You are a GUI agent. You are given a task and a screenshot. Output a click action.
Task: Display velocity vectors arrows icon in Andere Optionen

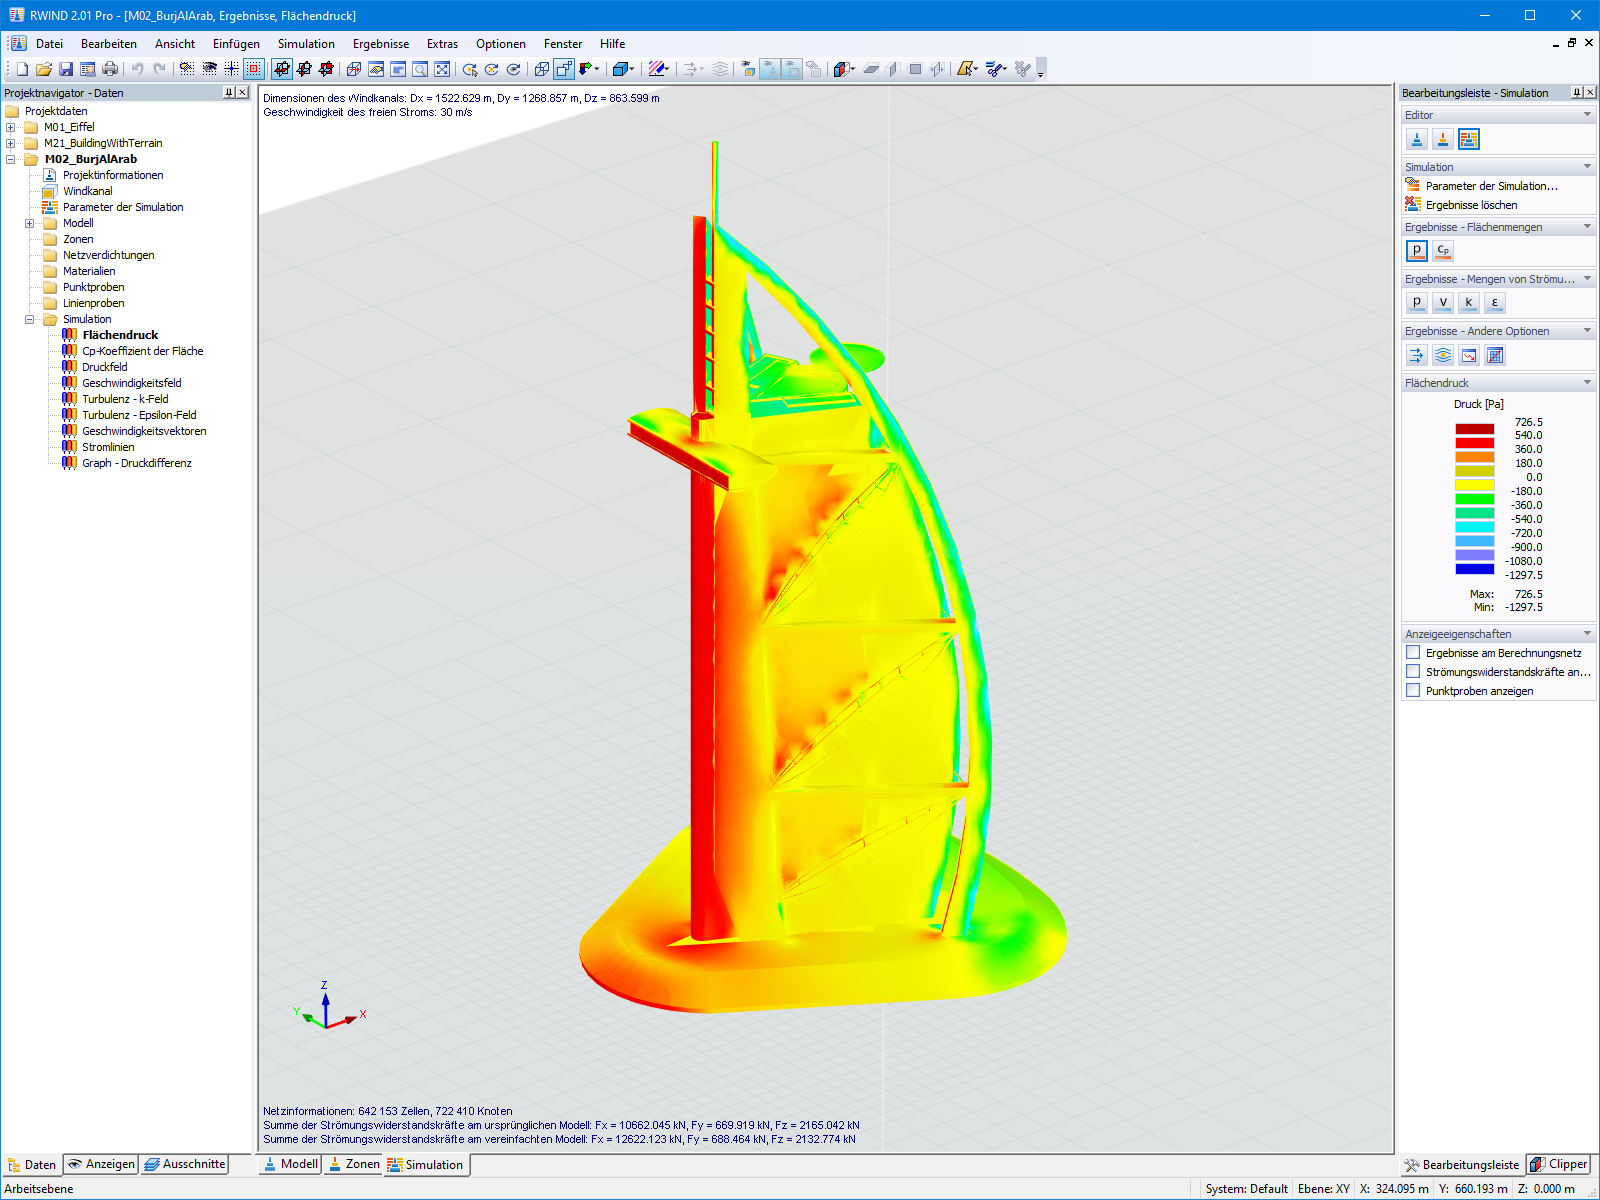point(1417,355)
